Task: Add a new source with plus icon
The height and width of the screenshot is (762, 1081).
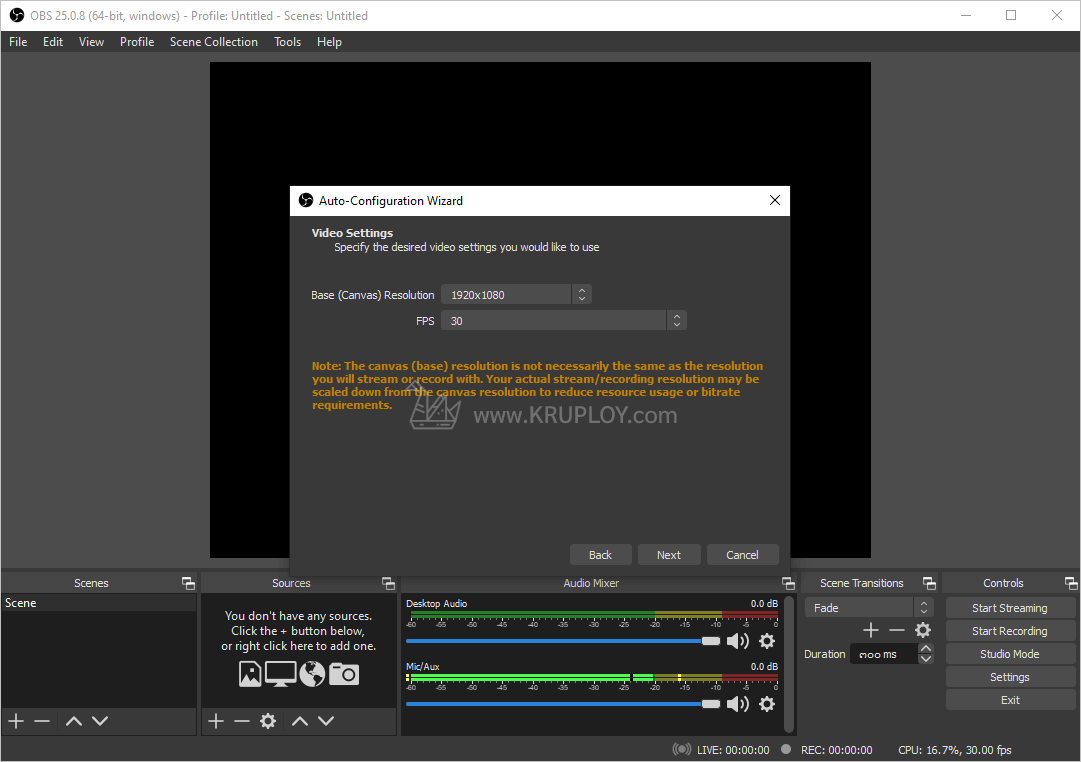Action: click(216, 721)
